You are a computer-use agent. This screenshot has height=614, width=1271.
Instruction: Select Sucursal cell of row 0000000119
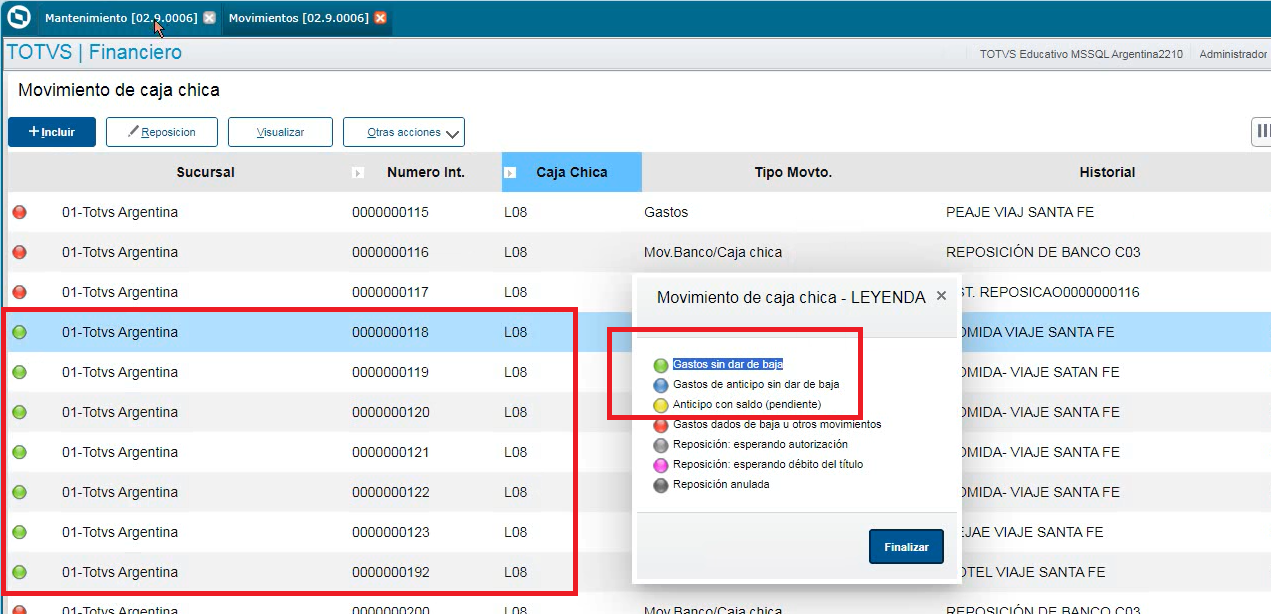(x=120, y=372)
